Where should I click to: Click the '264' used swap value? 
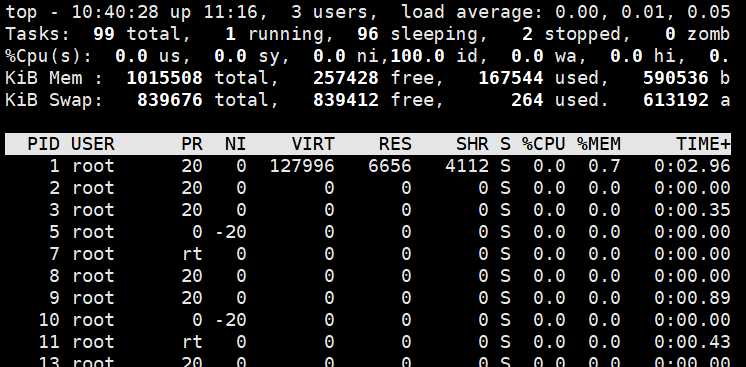pyautogui.click(x=527, y=100)
